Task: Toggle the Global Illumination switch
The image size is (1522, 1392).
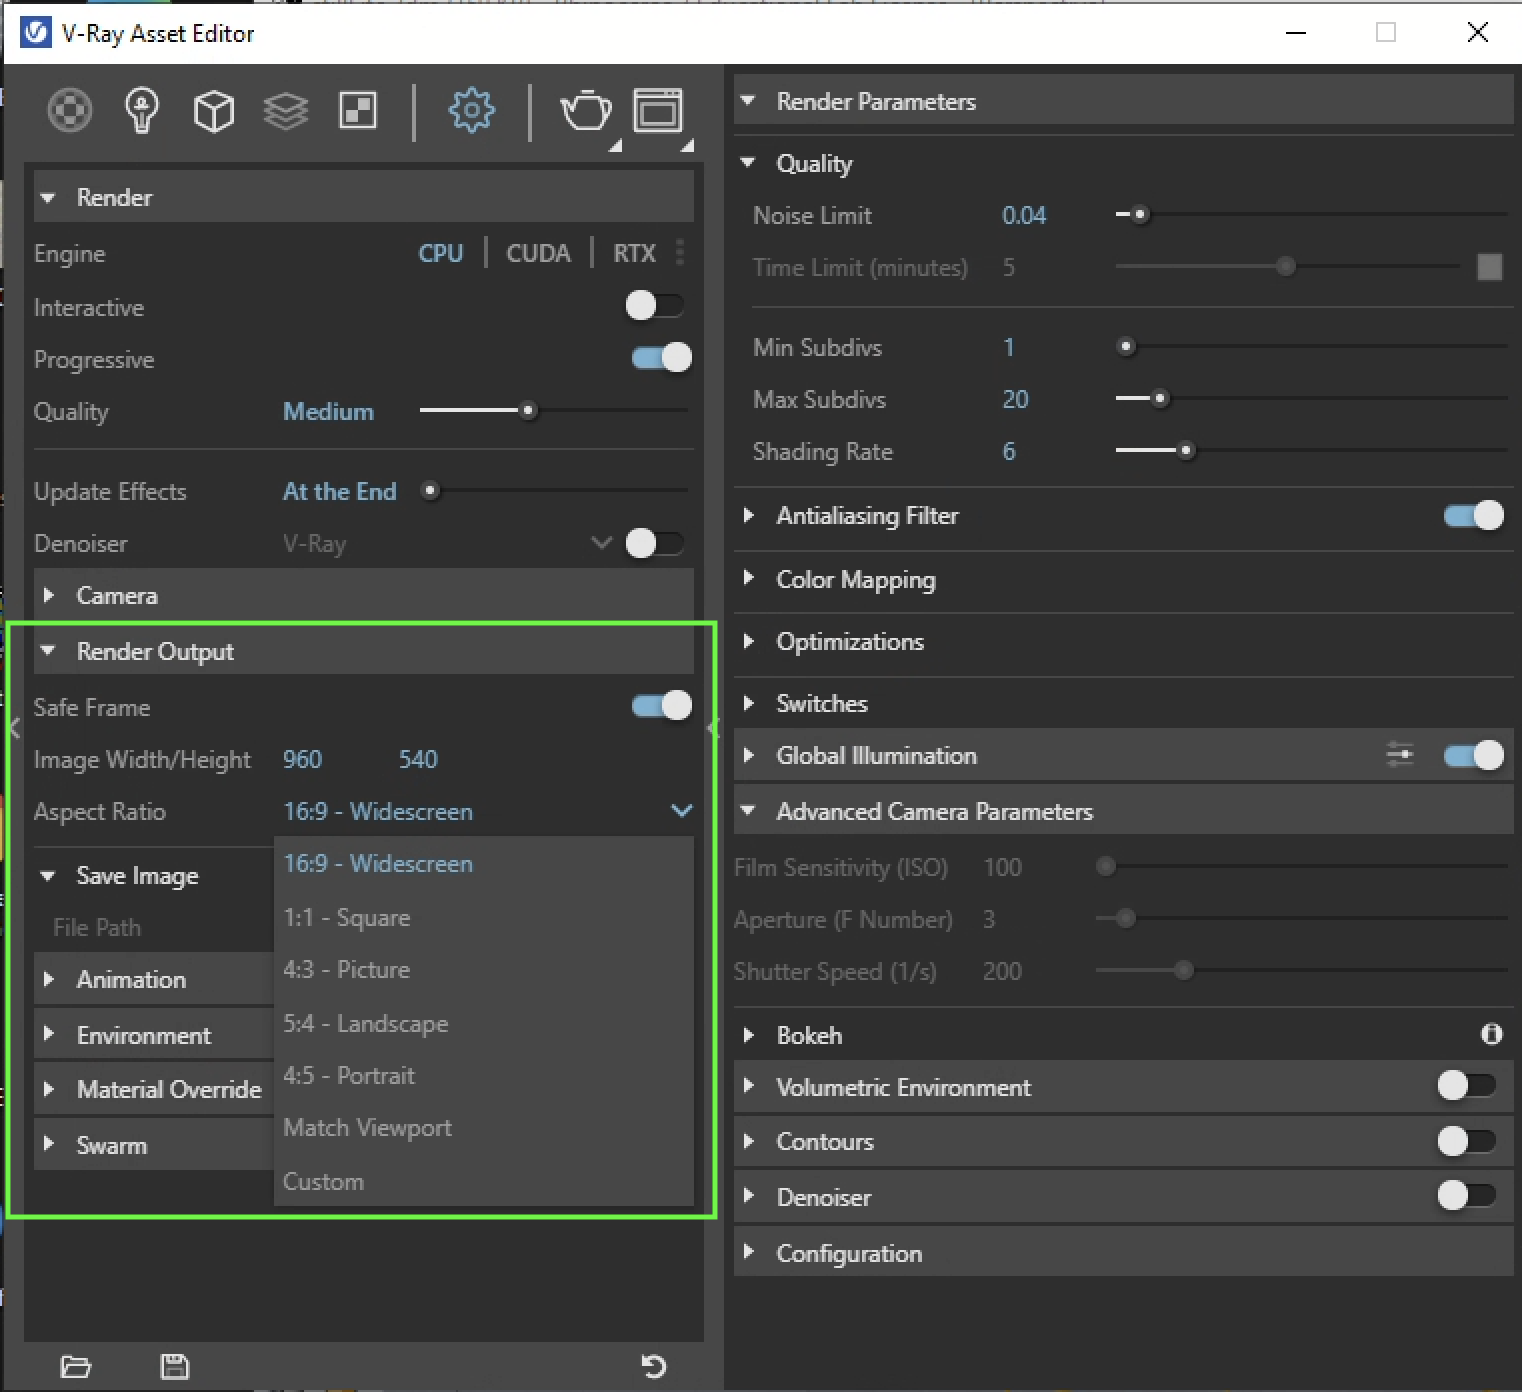Action: click(x=1473, y=755)
